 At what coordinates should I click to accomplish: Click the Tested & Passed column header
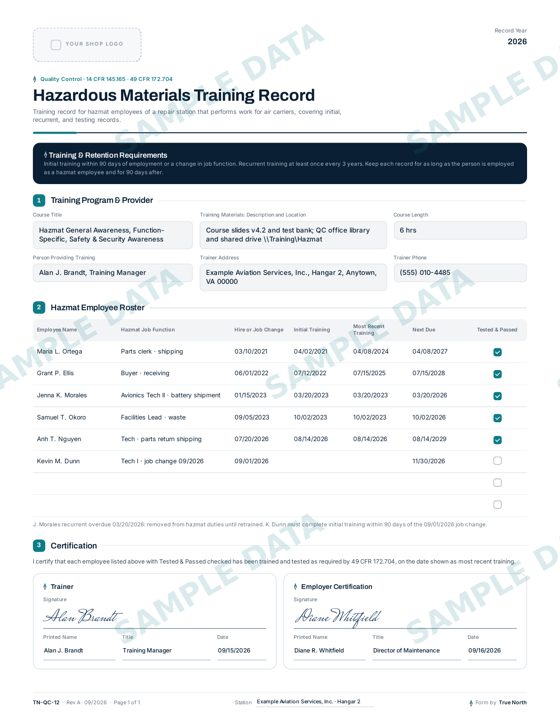(x=497, y=330)
